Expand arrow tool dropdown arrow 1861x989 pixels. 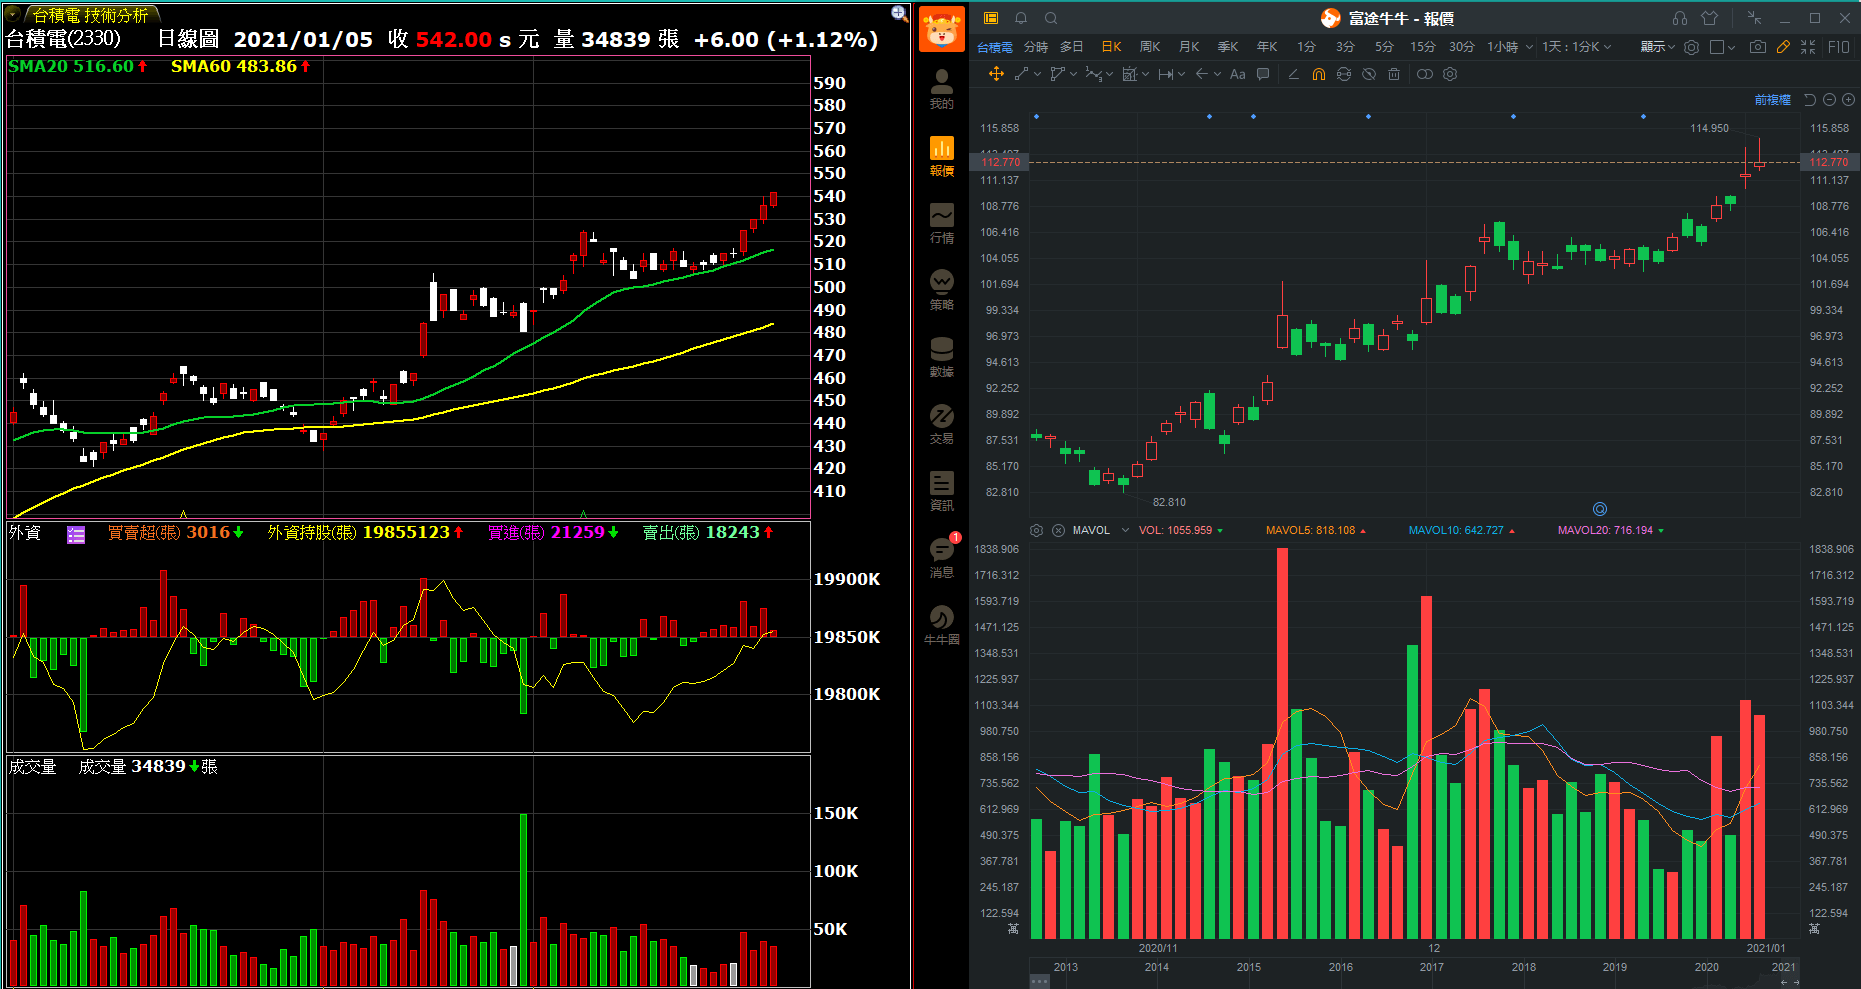pyautogui.click(x=1217, y=74)
